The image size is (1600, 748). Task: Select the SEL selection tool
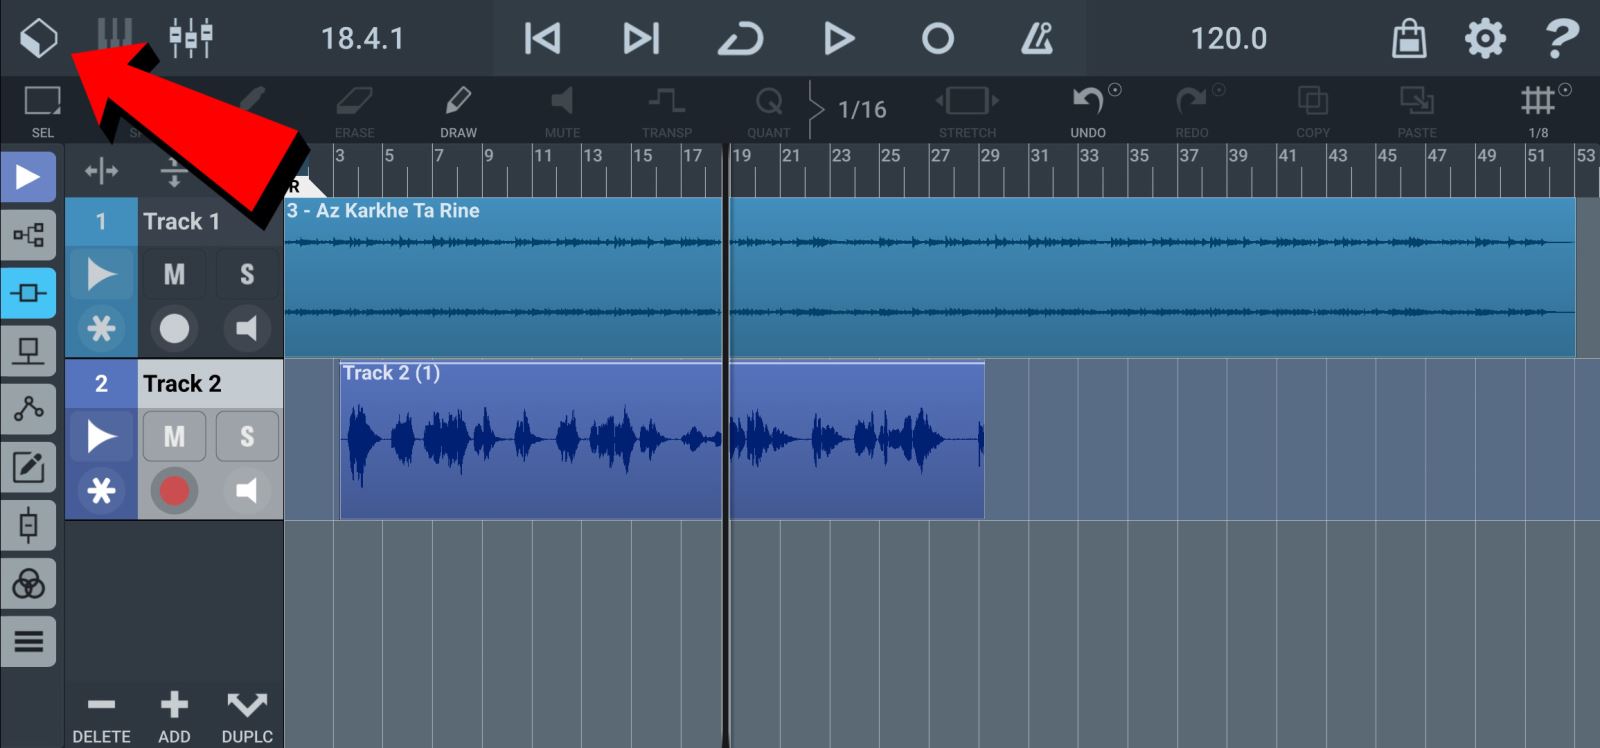43,111
